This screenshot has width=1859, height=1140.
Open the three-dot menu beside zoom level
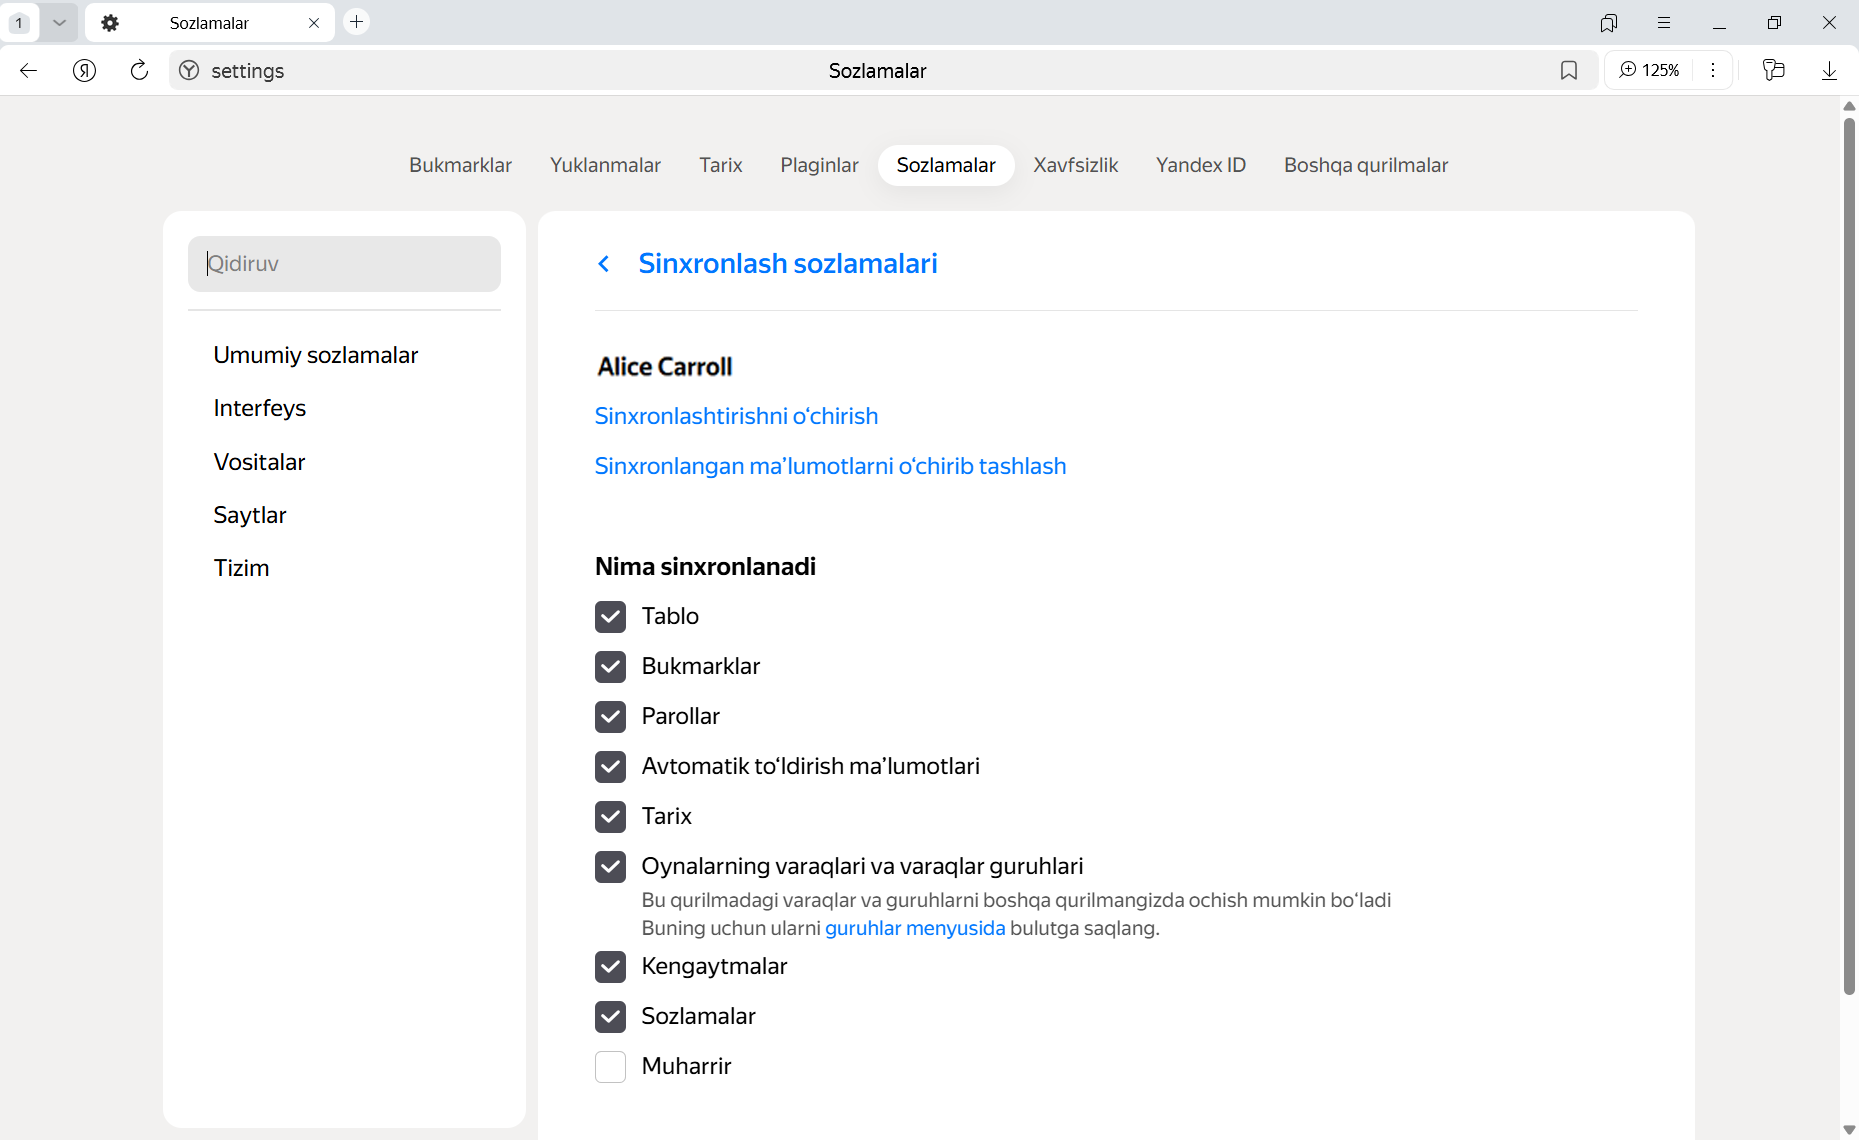(1713, 70)
